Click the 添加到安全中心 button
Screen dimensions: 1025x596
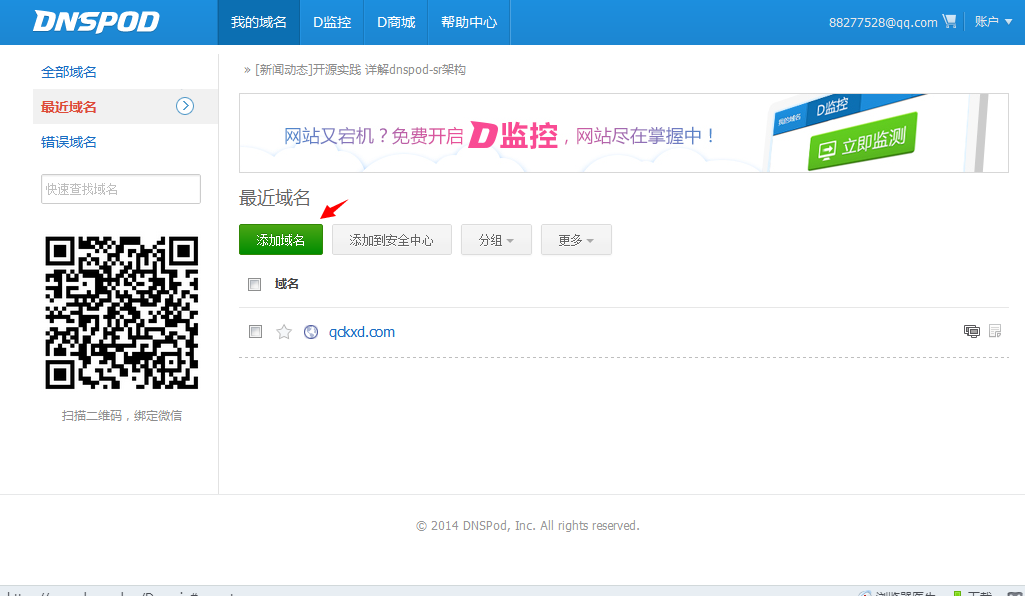pyautogui.click(x=392, y=240)
